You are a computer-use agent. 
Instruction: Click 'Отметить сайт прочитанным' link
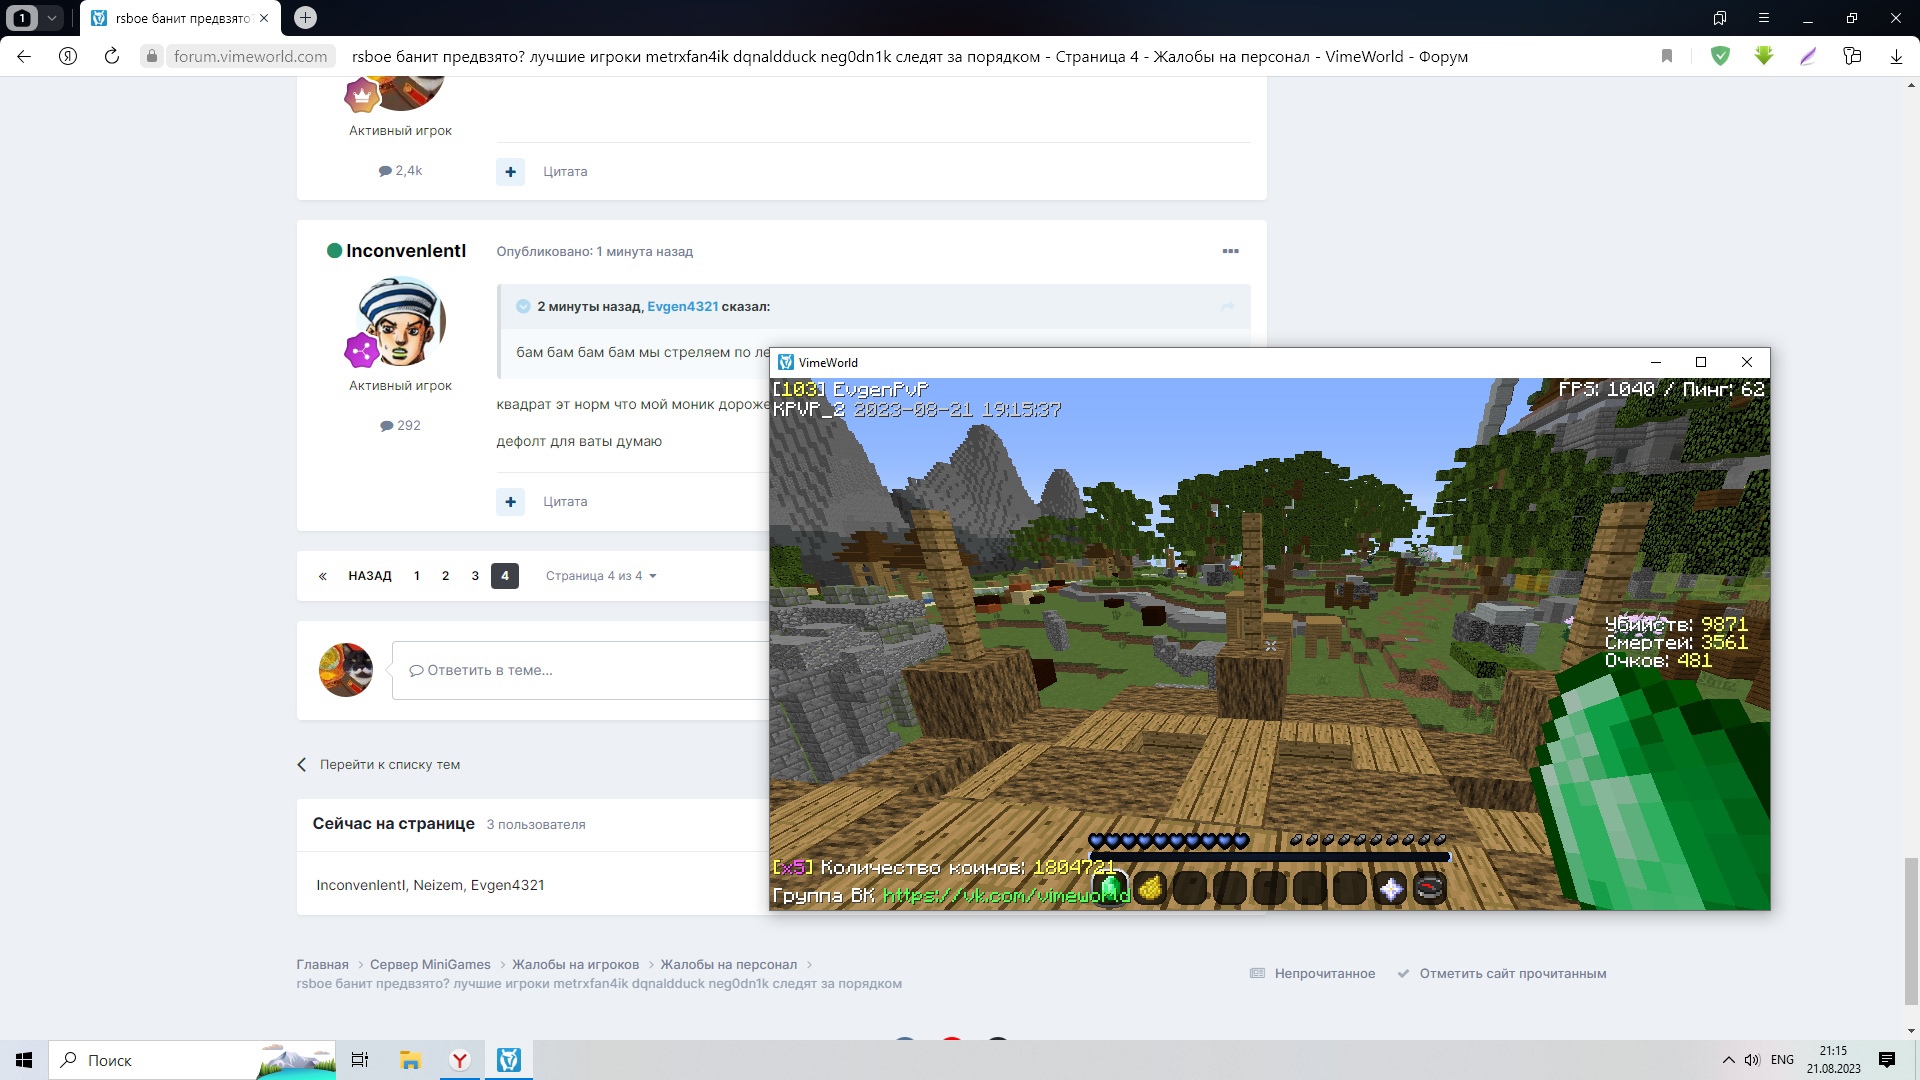pyautogui.click(x=1512, y=974)
